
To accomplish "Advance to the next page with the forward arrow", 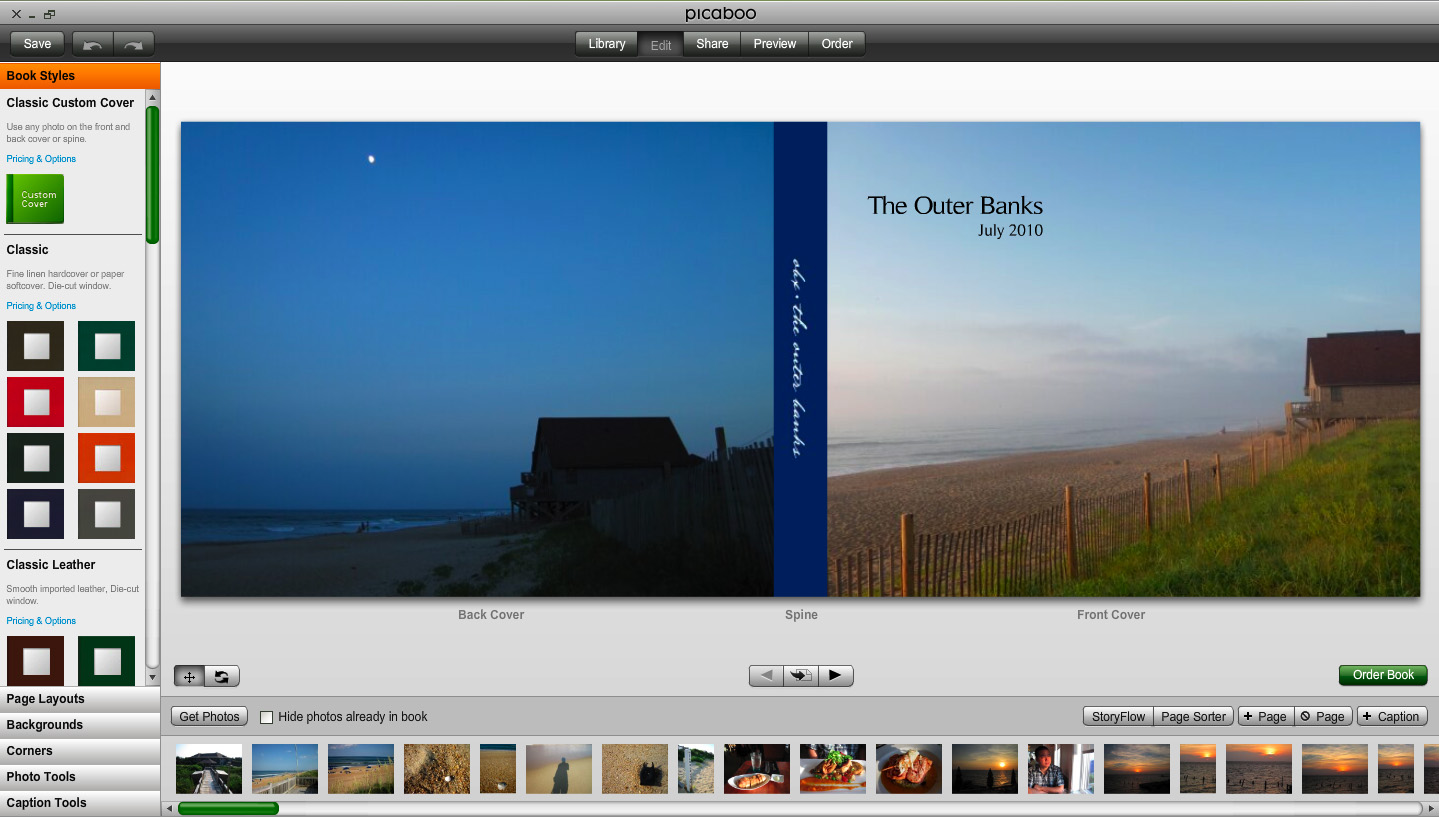I will (x=835, y=675).
